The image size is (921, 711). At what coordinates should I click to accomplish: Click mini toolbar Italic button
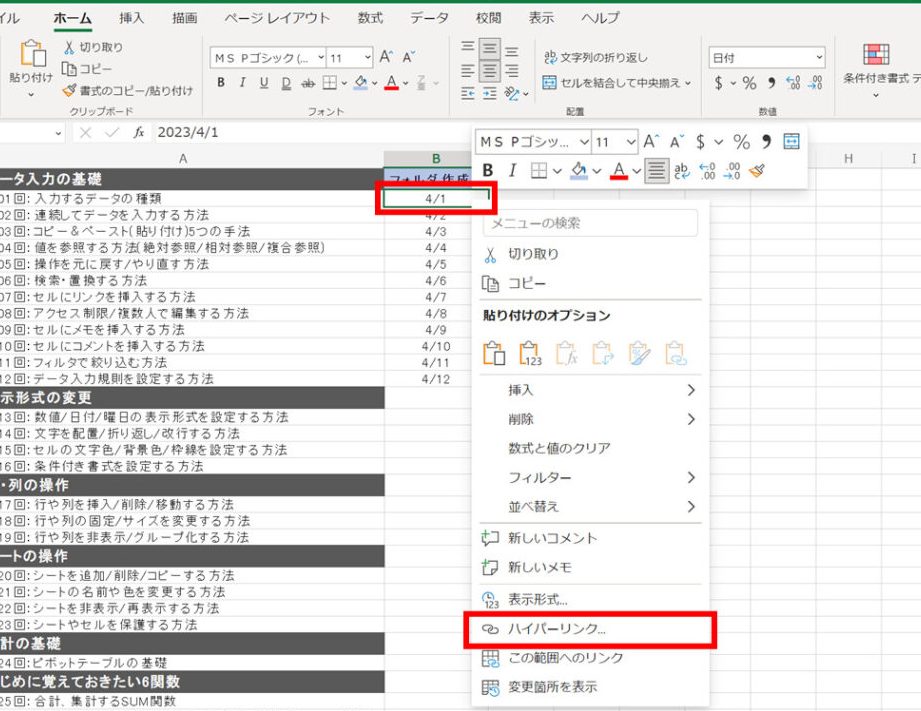point(513,170)
